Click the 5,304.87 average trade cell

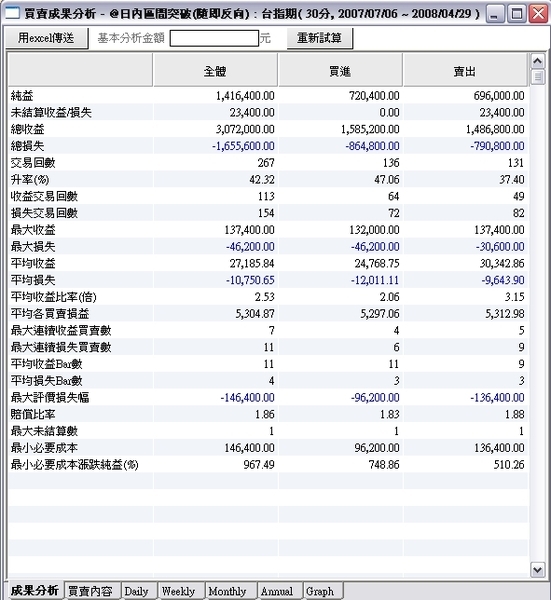pyautogui.click(x=255, y=314)
